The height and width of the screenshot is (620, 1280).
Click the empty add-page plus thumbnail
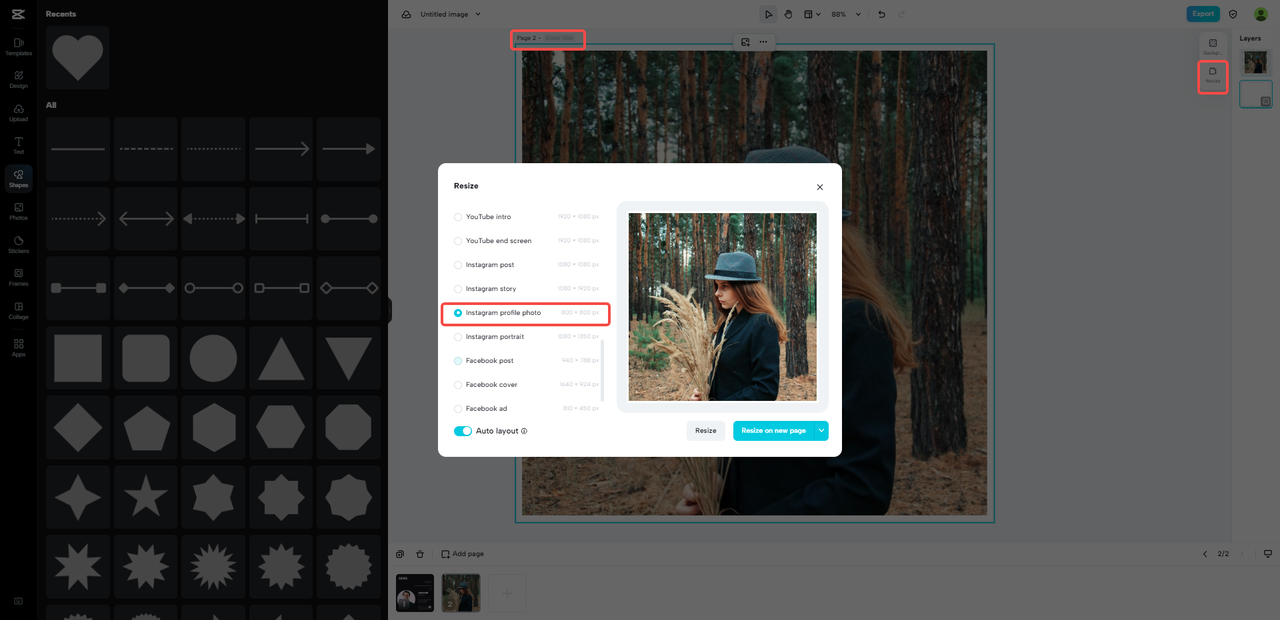pos(507,593)
